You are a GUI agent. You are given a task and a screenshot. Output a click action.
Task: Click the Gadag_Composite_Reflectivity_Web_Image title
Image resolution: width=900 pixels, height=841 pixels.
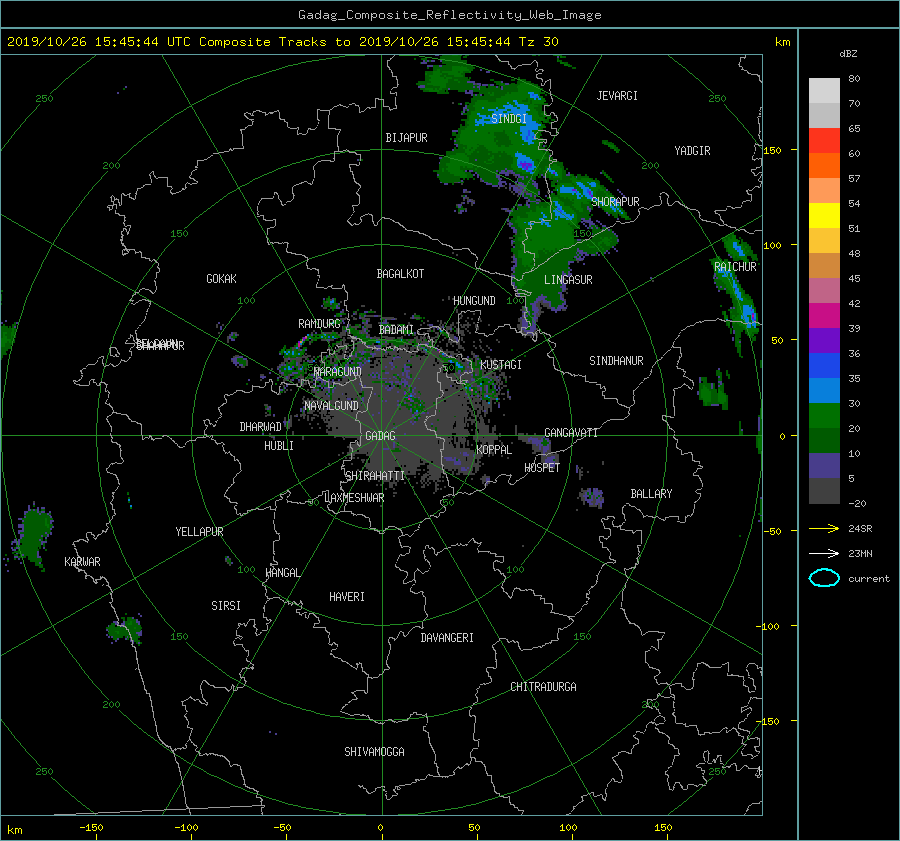coord(449,15)
